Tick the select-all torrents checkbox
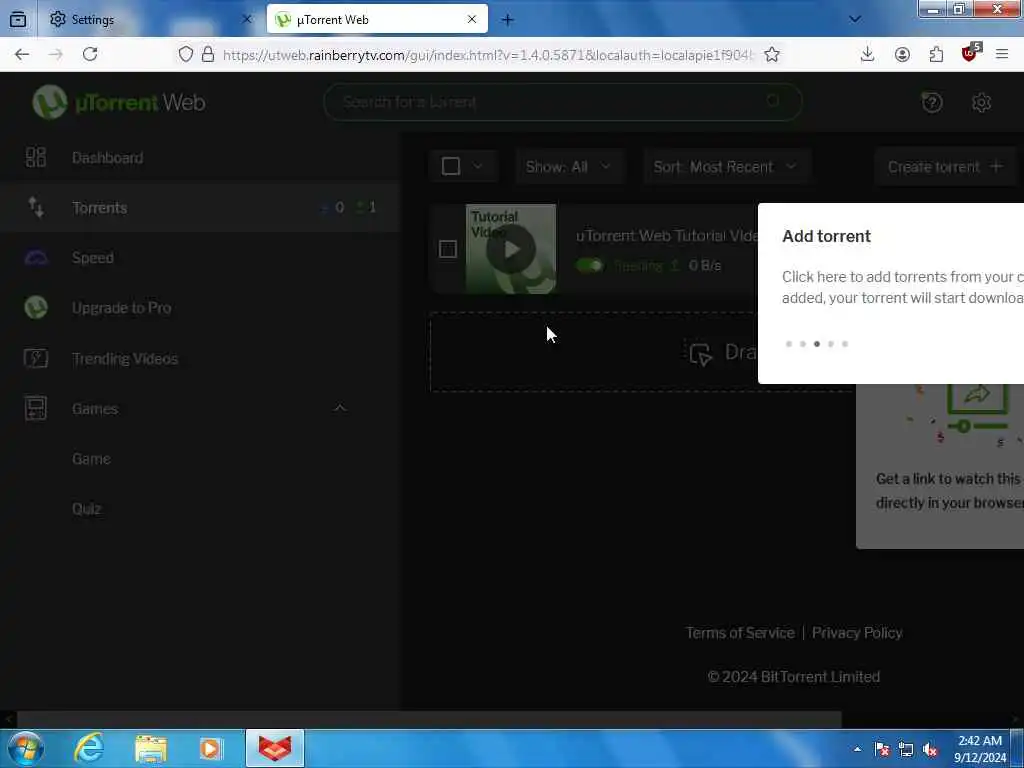This screenshot has height=768, width=1024. (451, 167)
